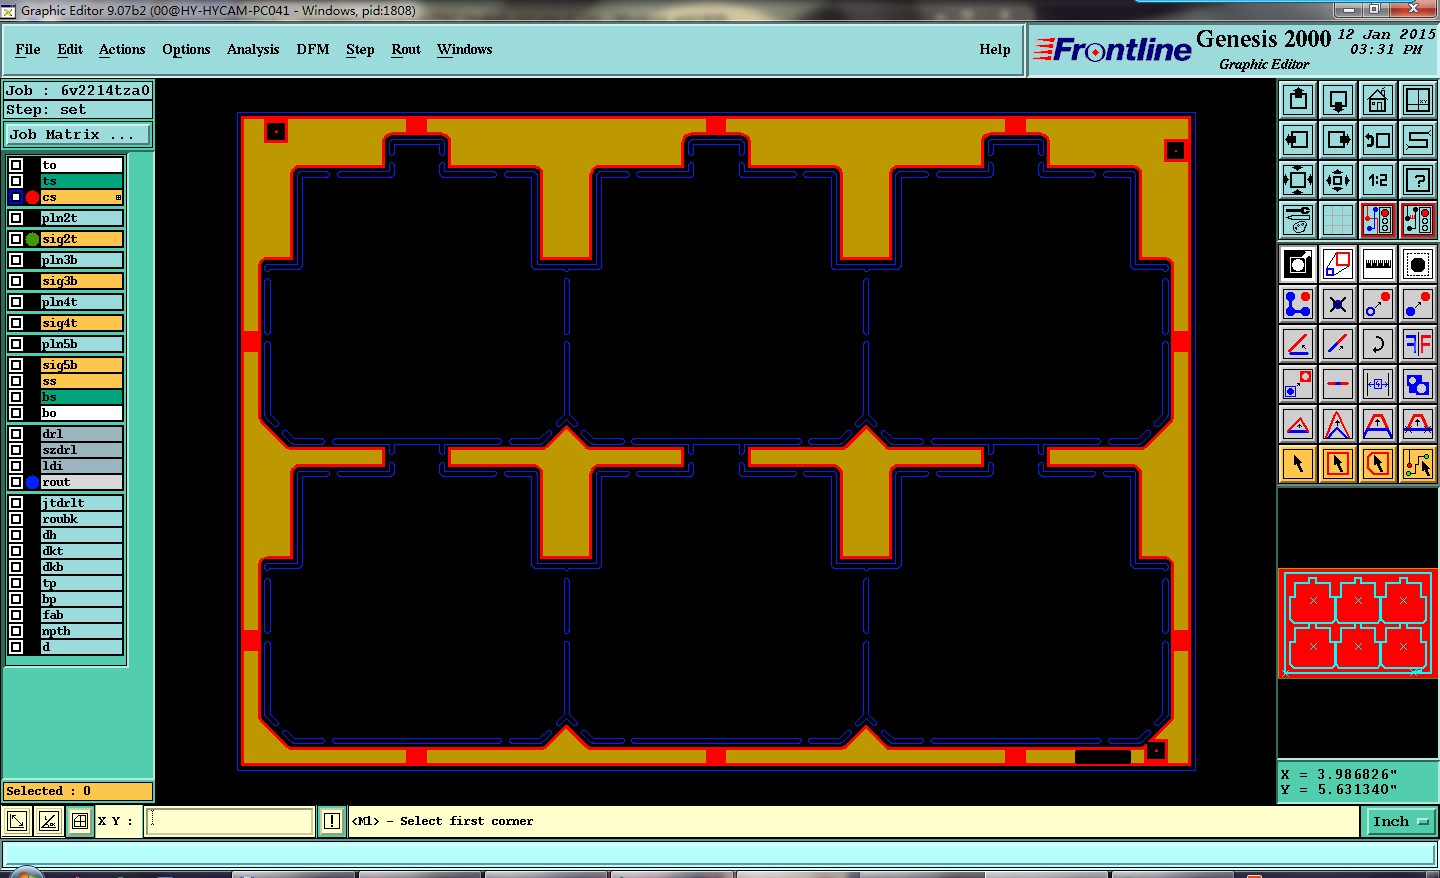Viewport: 1440px width, 878px height.
Task: Click the grid snap button beside XY label
Action: (x=80, y=821)
